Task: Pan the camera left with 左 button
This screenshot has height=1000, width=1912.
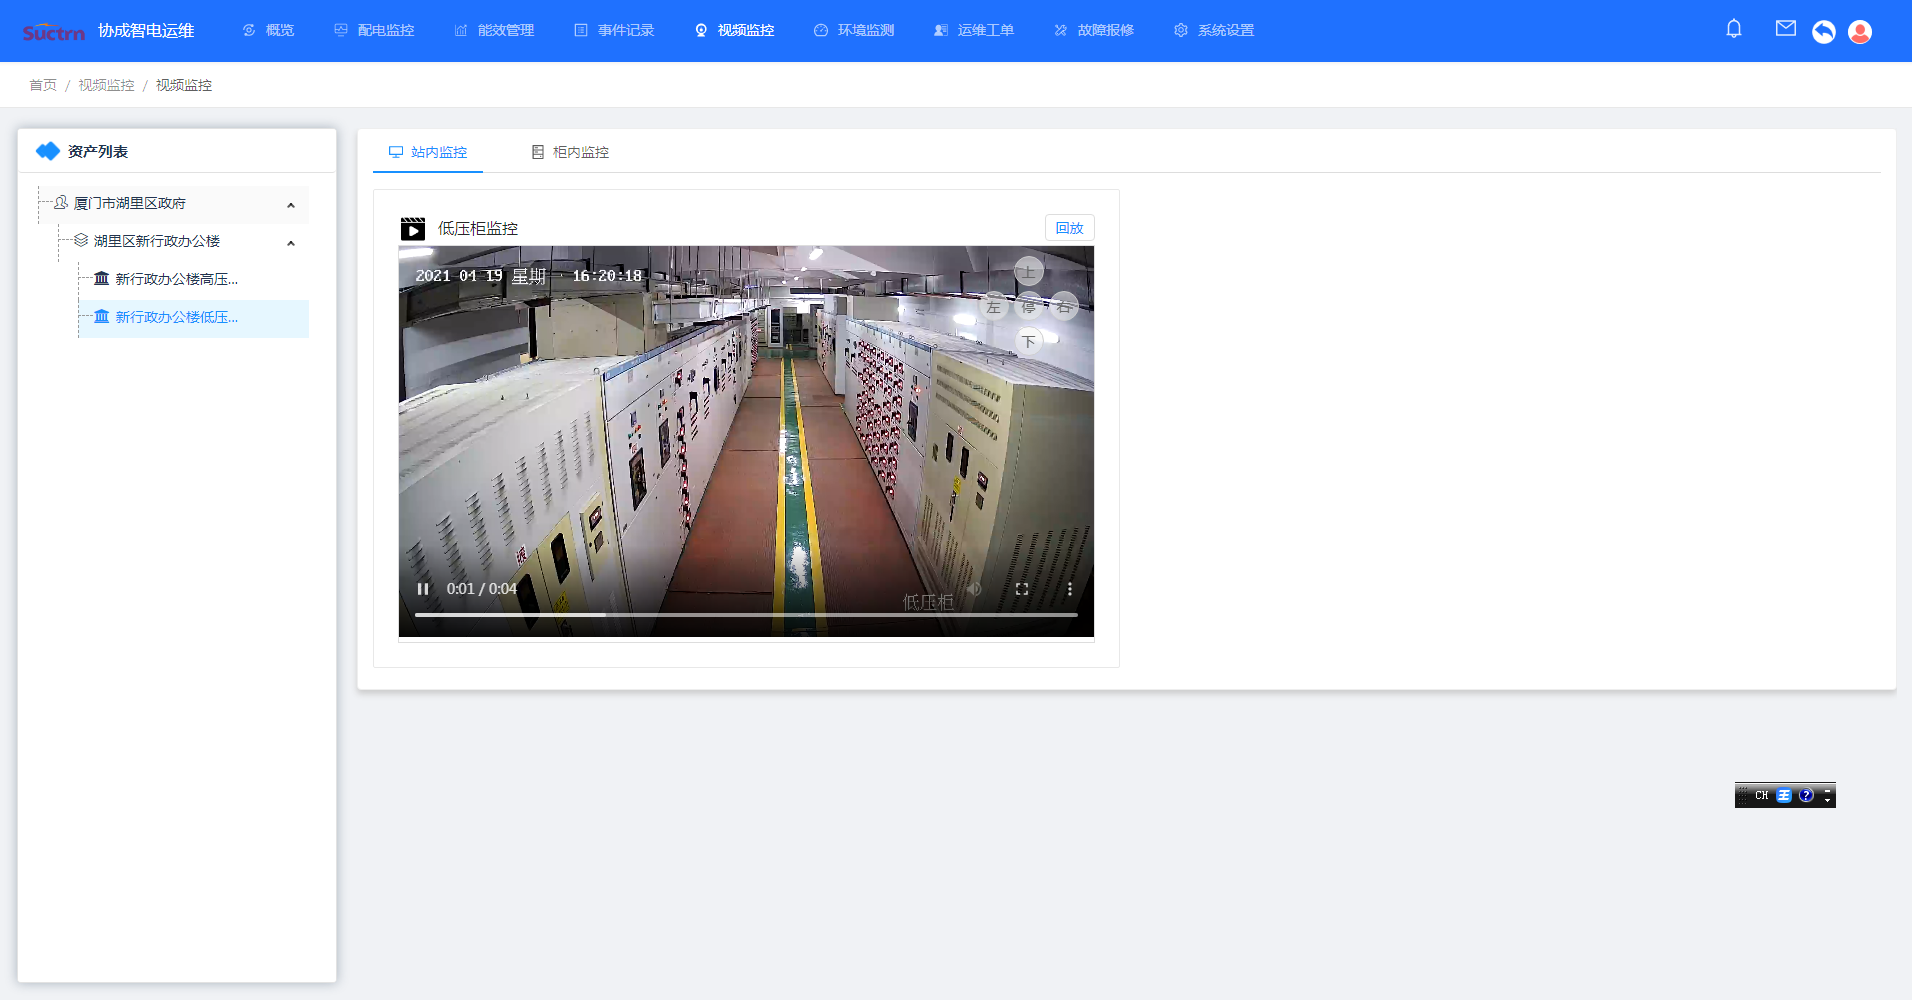Action: click(993, 306)
